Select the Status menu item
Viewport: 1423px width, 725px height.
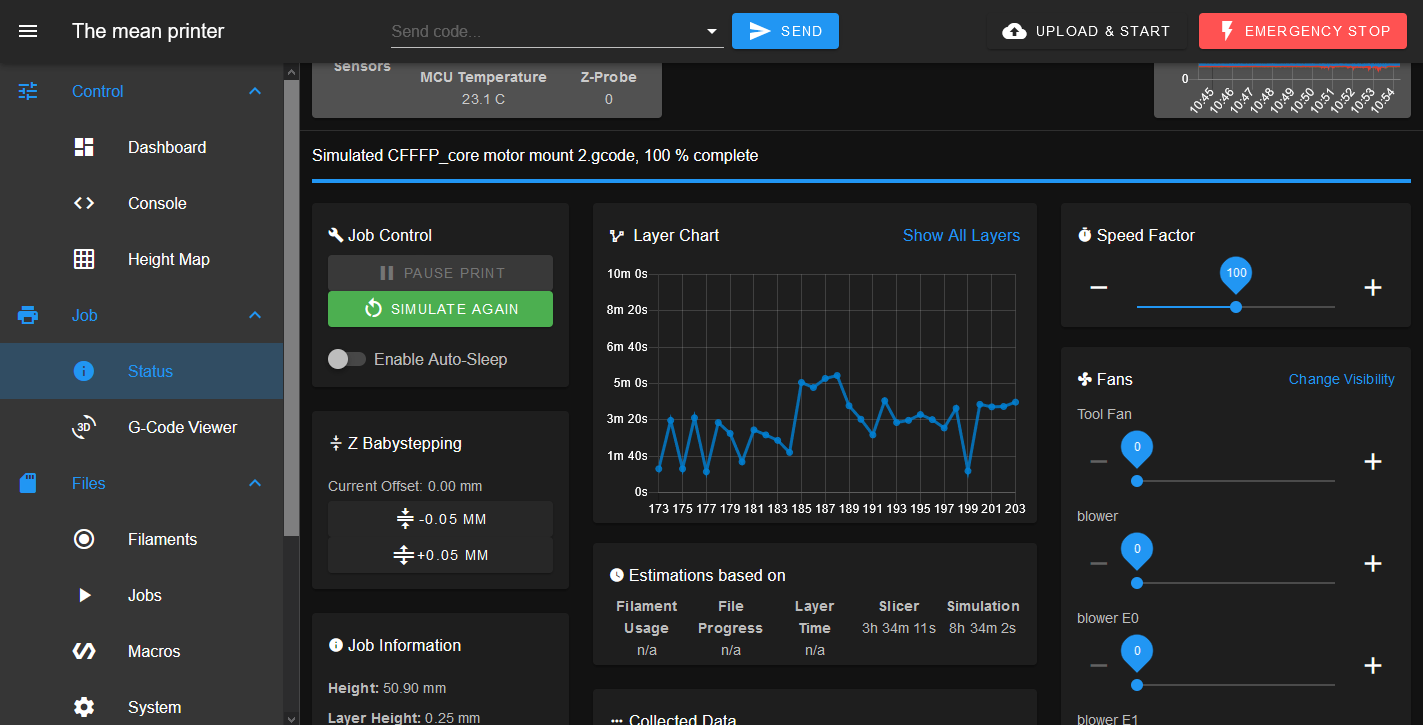[142, 371]
